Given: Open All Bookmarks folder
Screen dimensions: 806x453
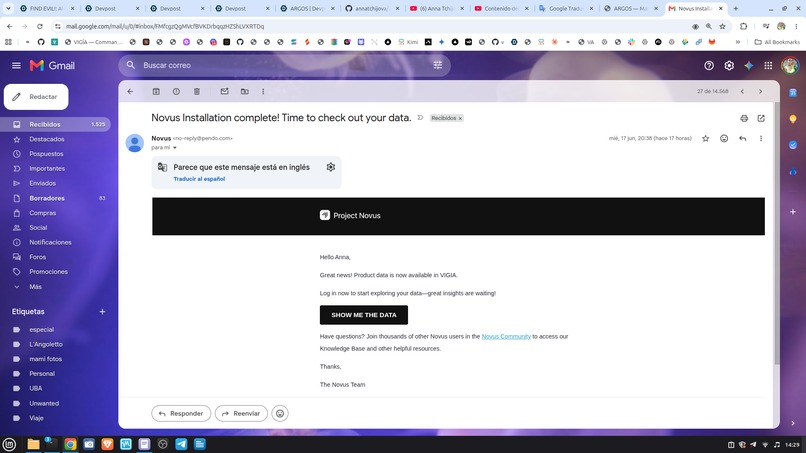Looking at the screenshot, I should click(777, 42).
